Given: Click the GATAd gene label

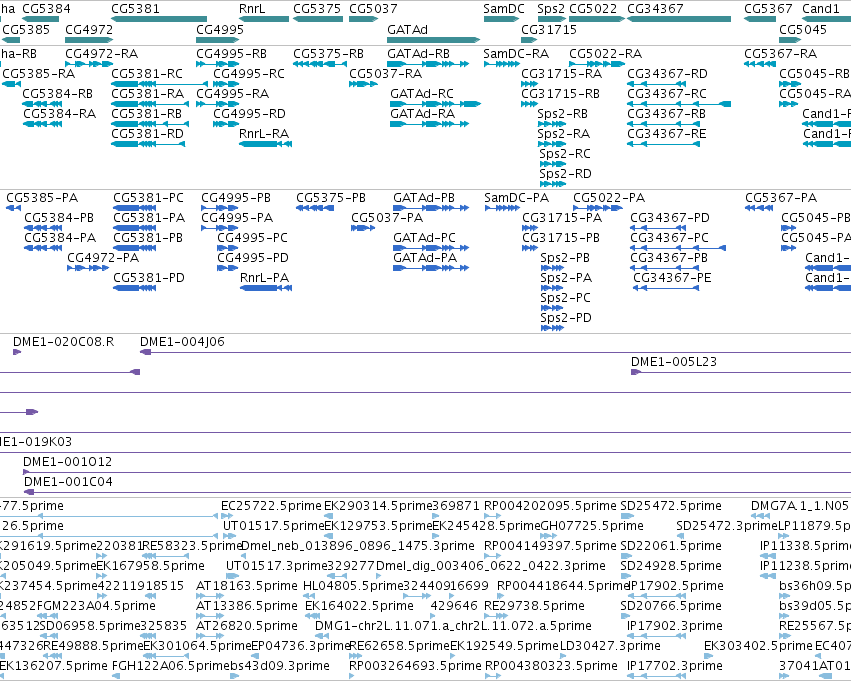Looking at the screenshot, I should (x=407, y=30).
